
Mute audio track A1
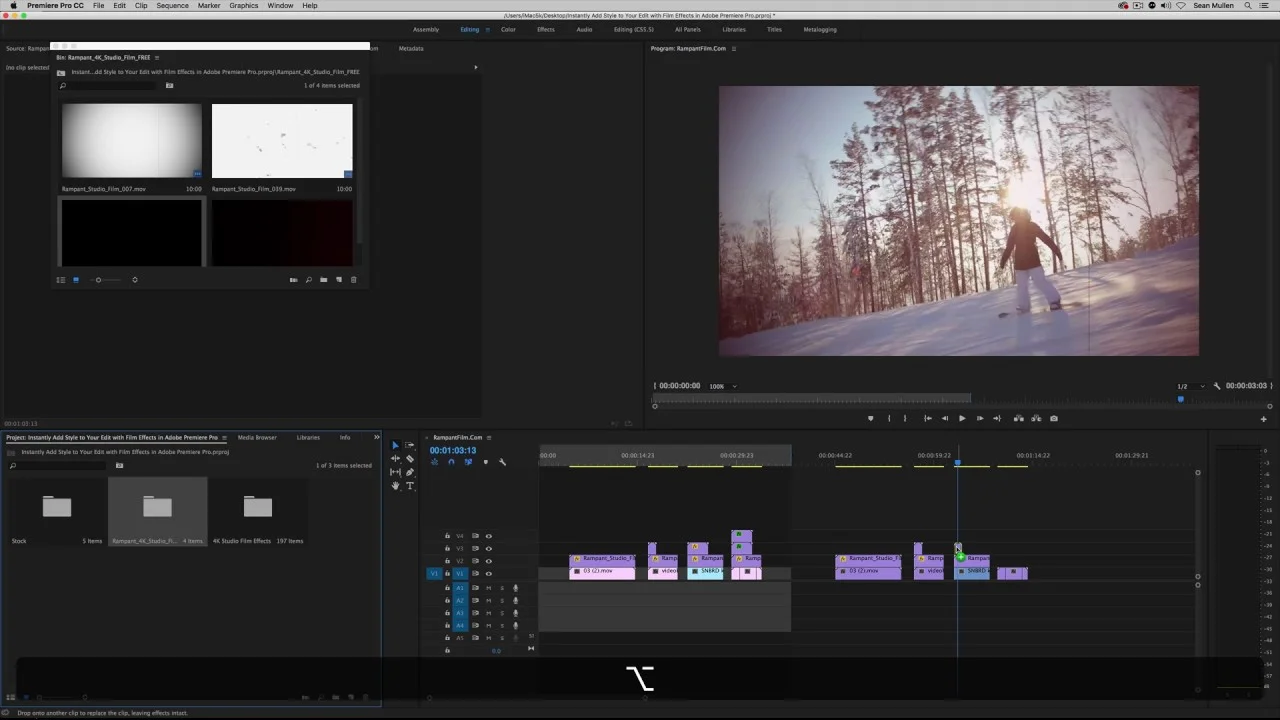click(489, 588)
